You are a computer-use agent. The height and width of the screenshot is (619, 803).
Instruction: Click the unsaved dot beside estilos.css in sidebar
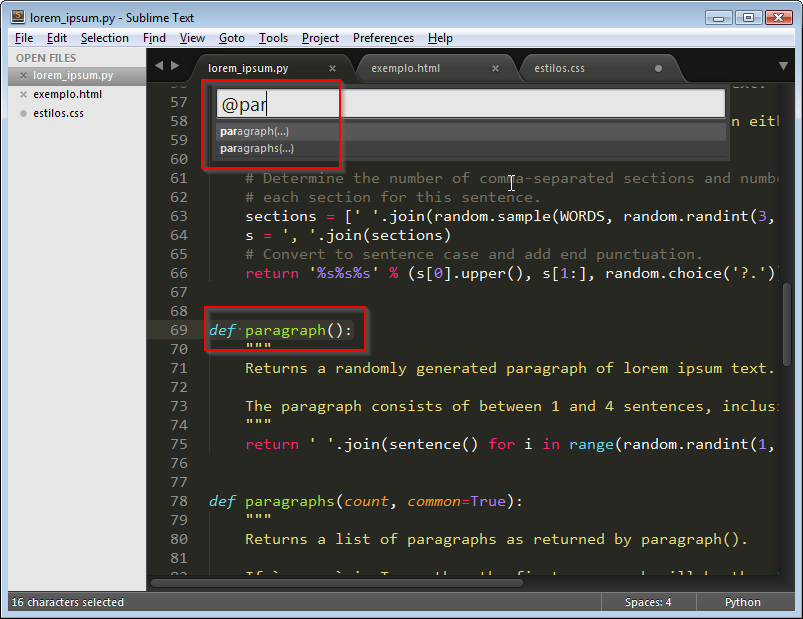(x=24, y=114)
